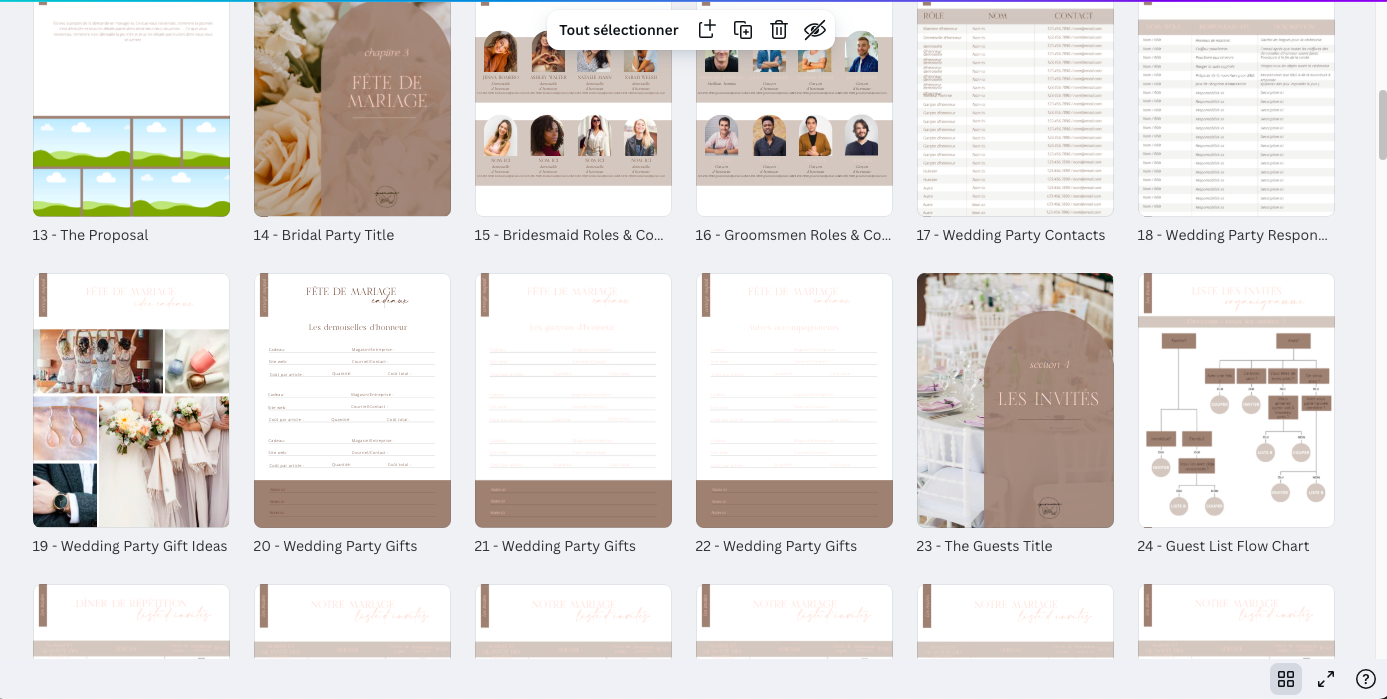Enter fullscreen with the expand arrows icon
Screen dimensions: 1387x699
pos(1326,679)
